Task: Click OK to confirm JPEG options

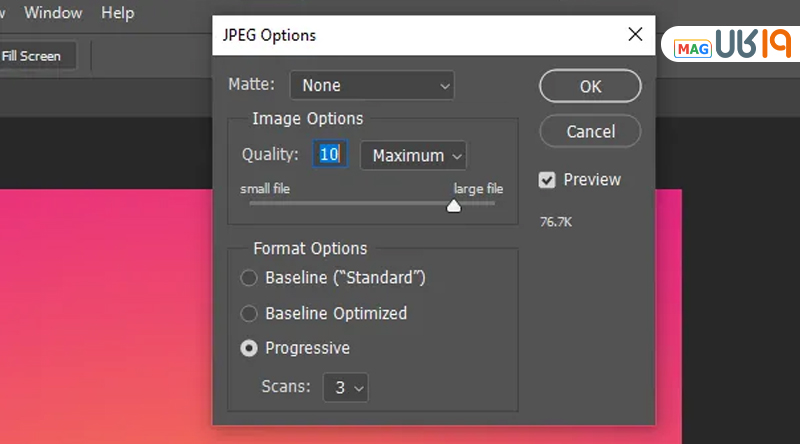Action: (590, 86)
